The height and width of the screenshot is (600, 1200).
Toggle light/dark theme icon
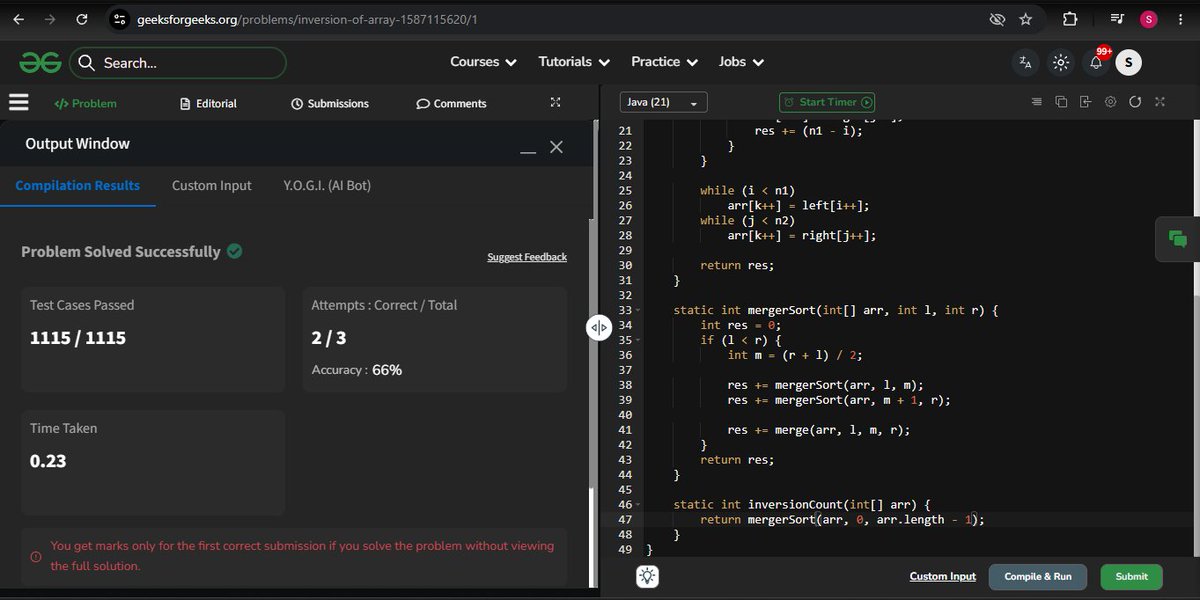pos(1061,62)
